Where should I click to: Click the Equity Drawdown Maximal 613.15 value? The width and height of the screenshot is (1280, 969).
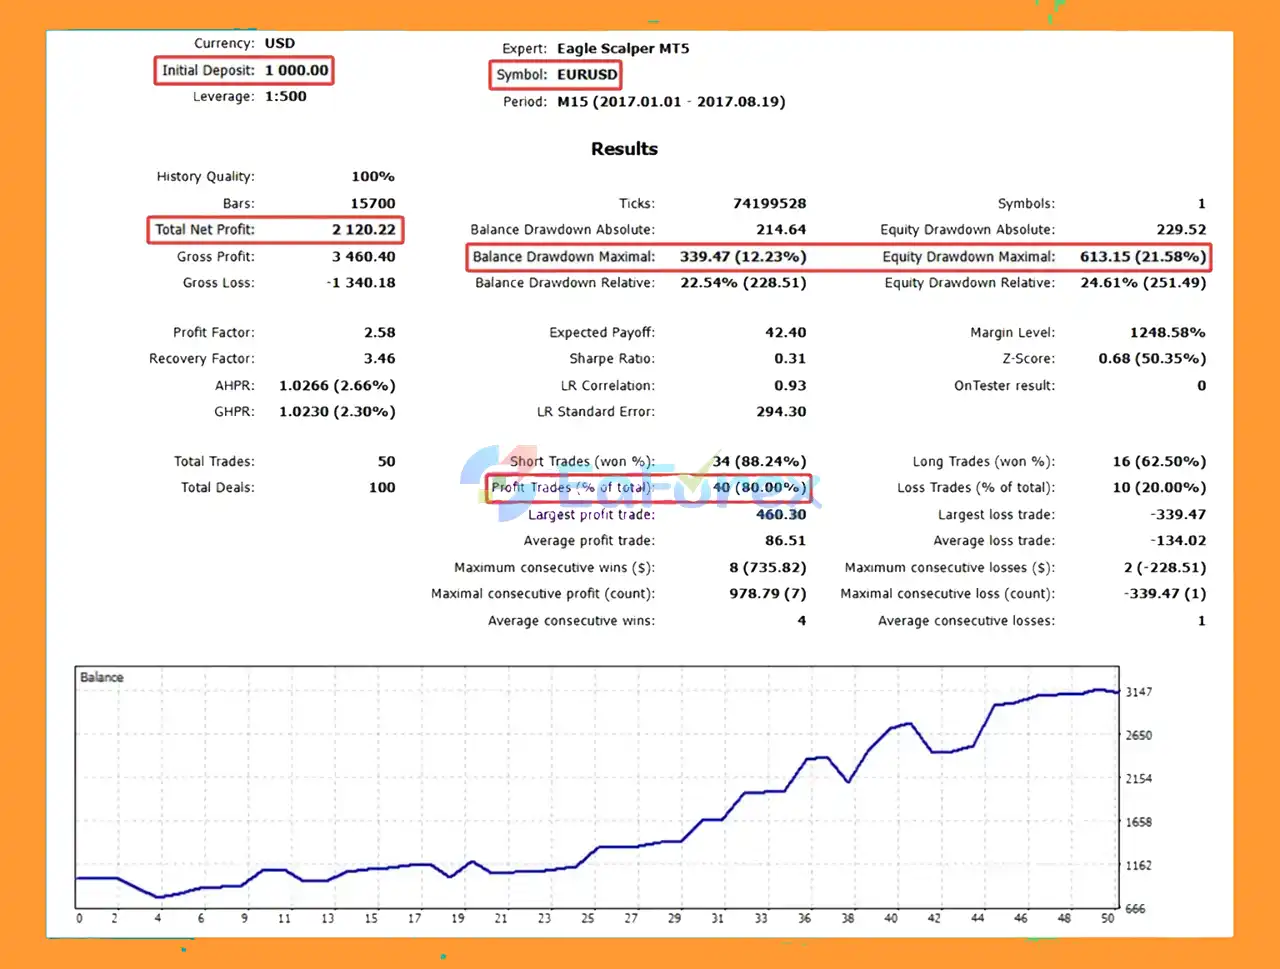[x=1142, y=257]
